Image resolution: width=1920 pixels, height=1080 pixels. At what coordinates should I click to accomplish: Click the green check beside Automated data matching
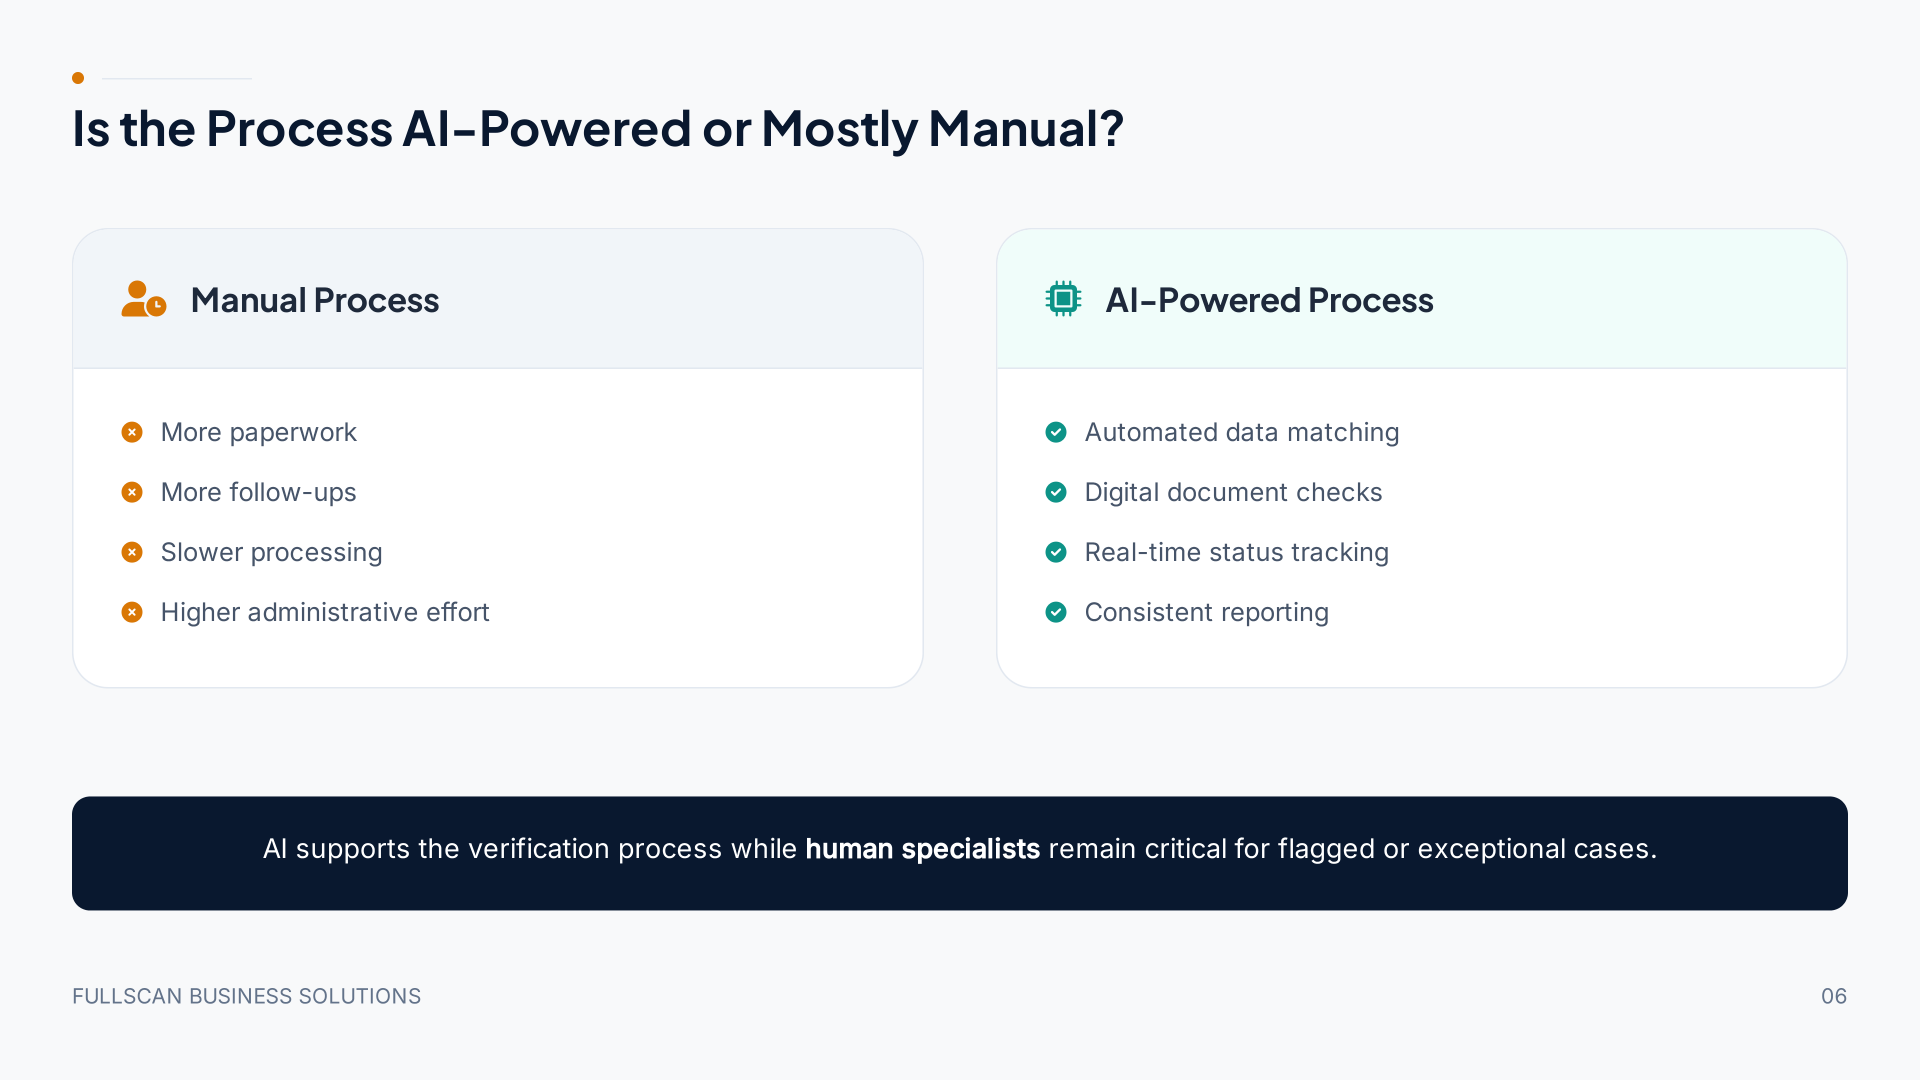point(1056,432)
